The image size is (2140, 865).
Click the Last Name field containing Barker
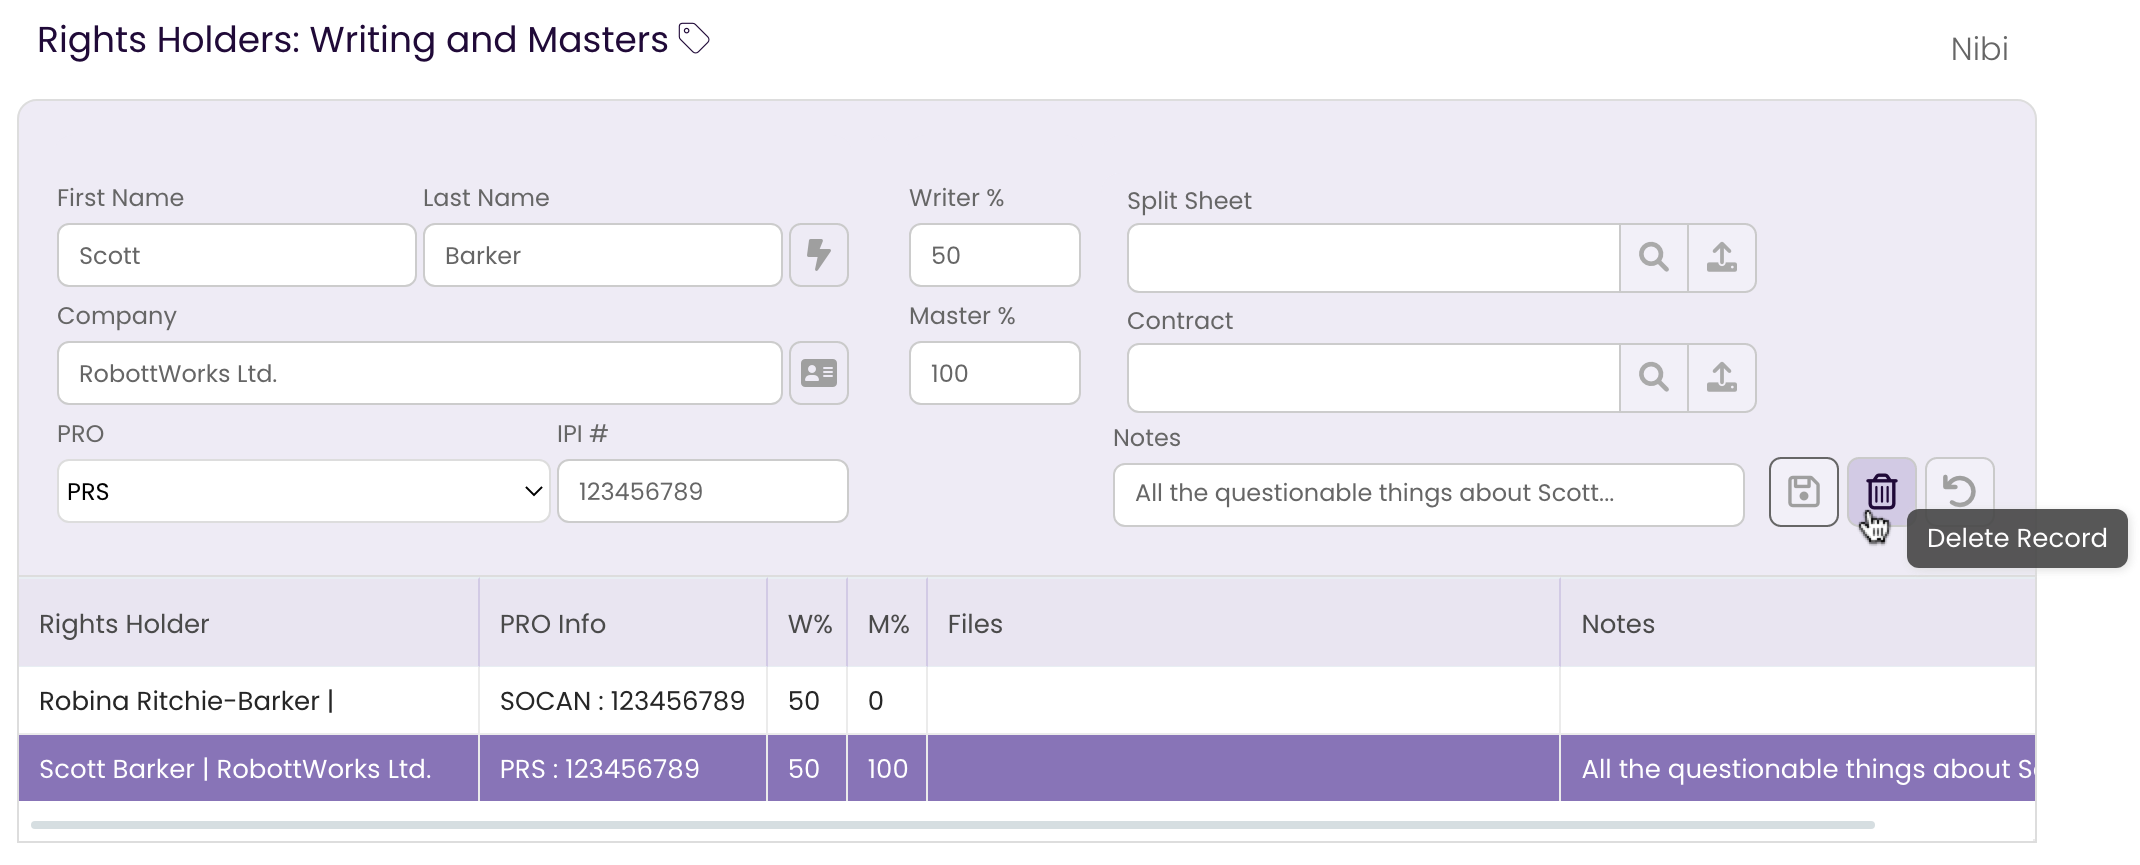click(603, 255)
